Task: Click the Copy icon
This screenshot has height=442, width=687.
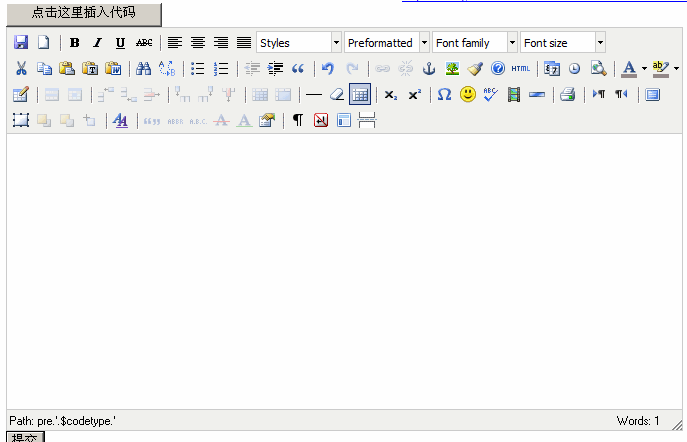Action: (44, 68)
